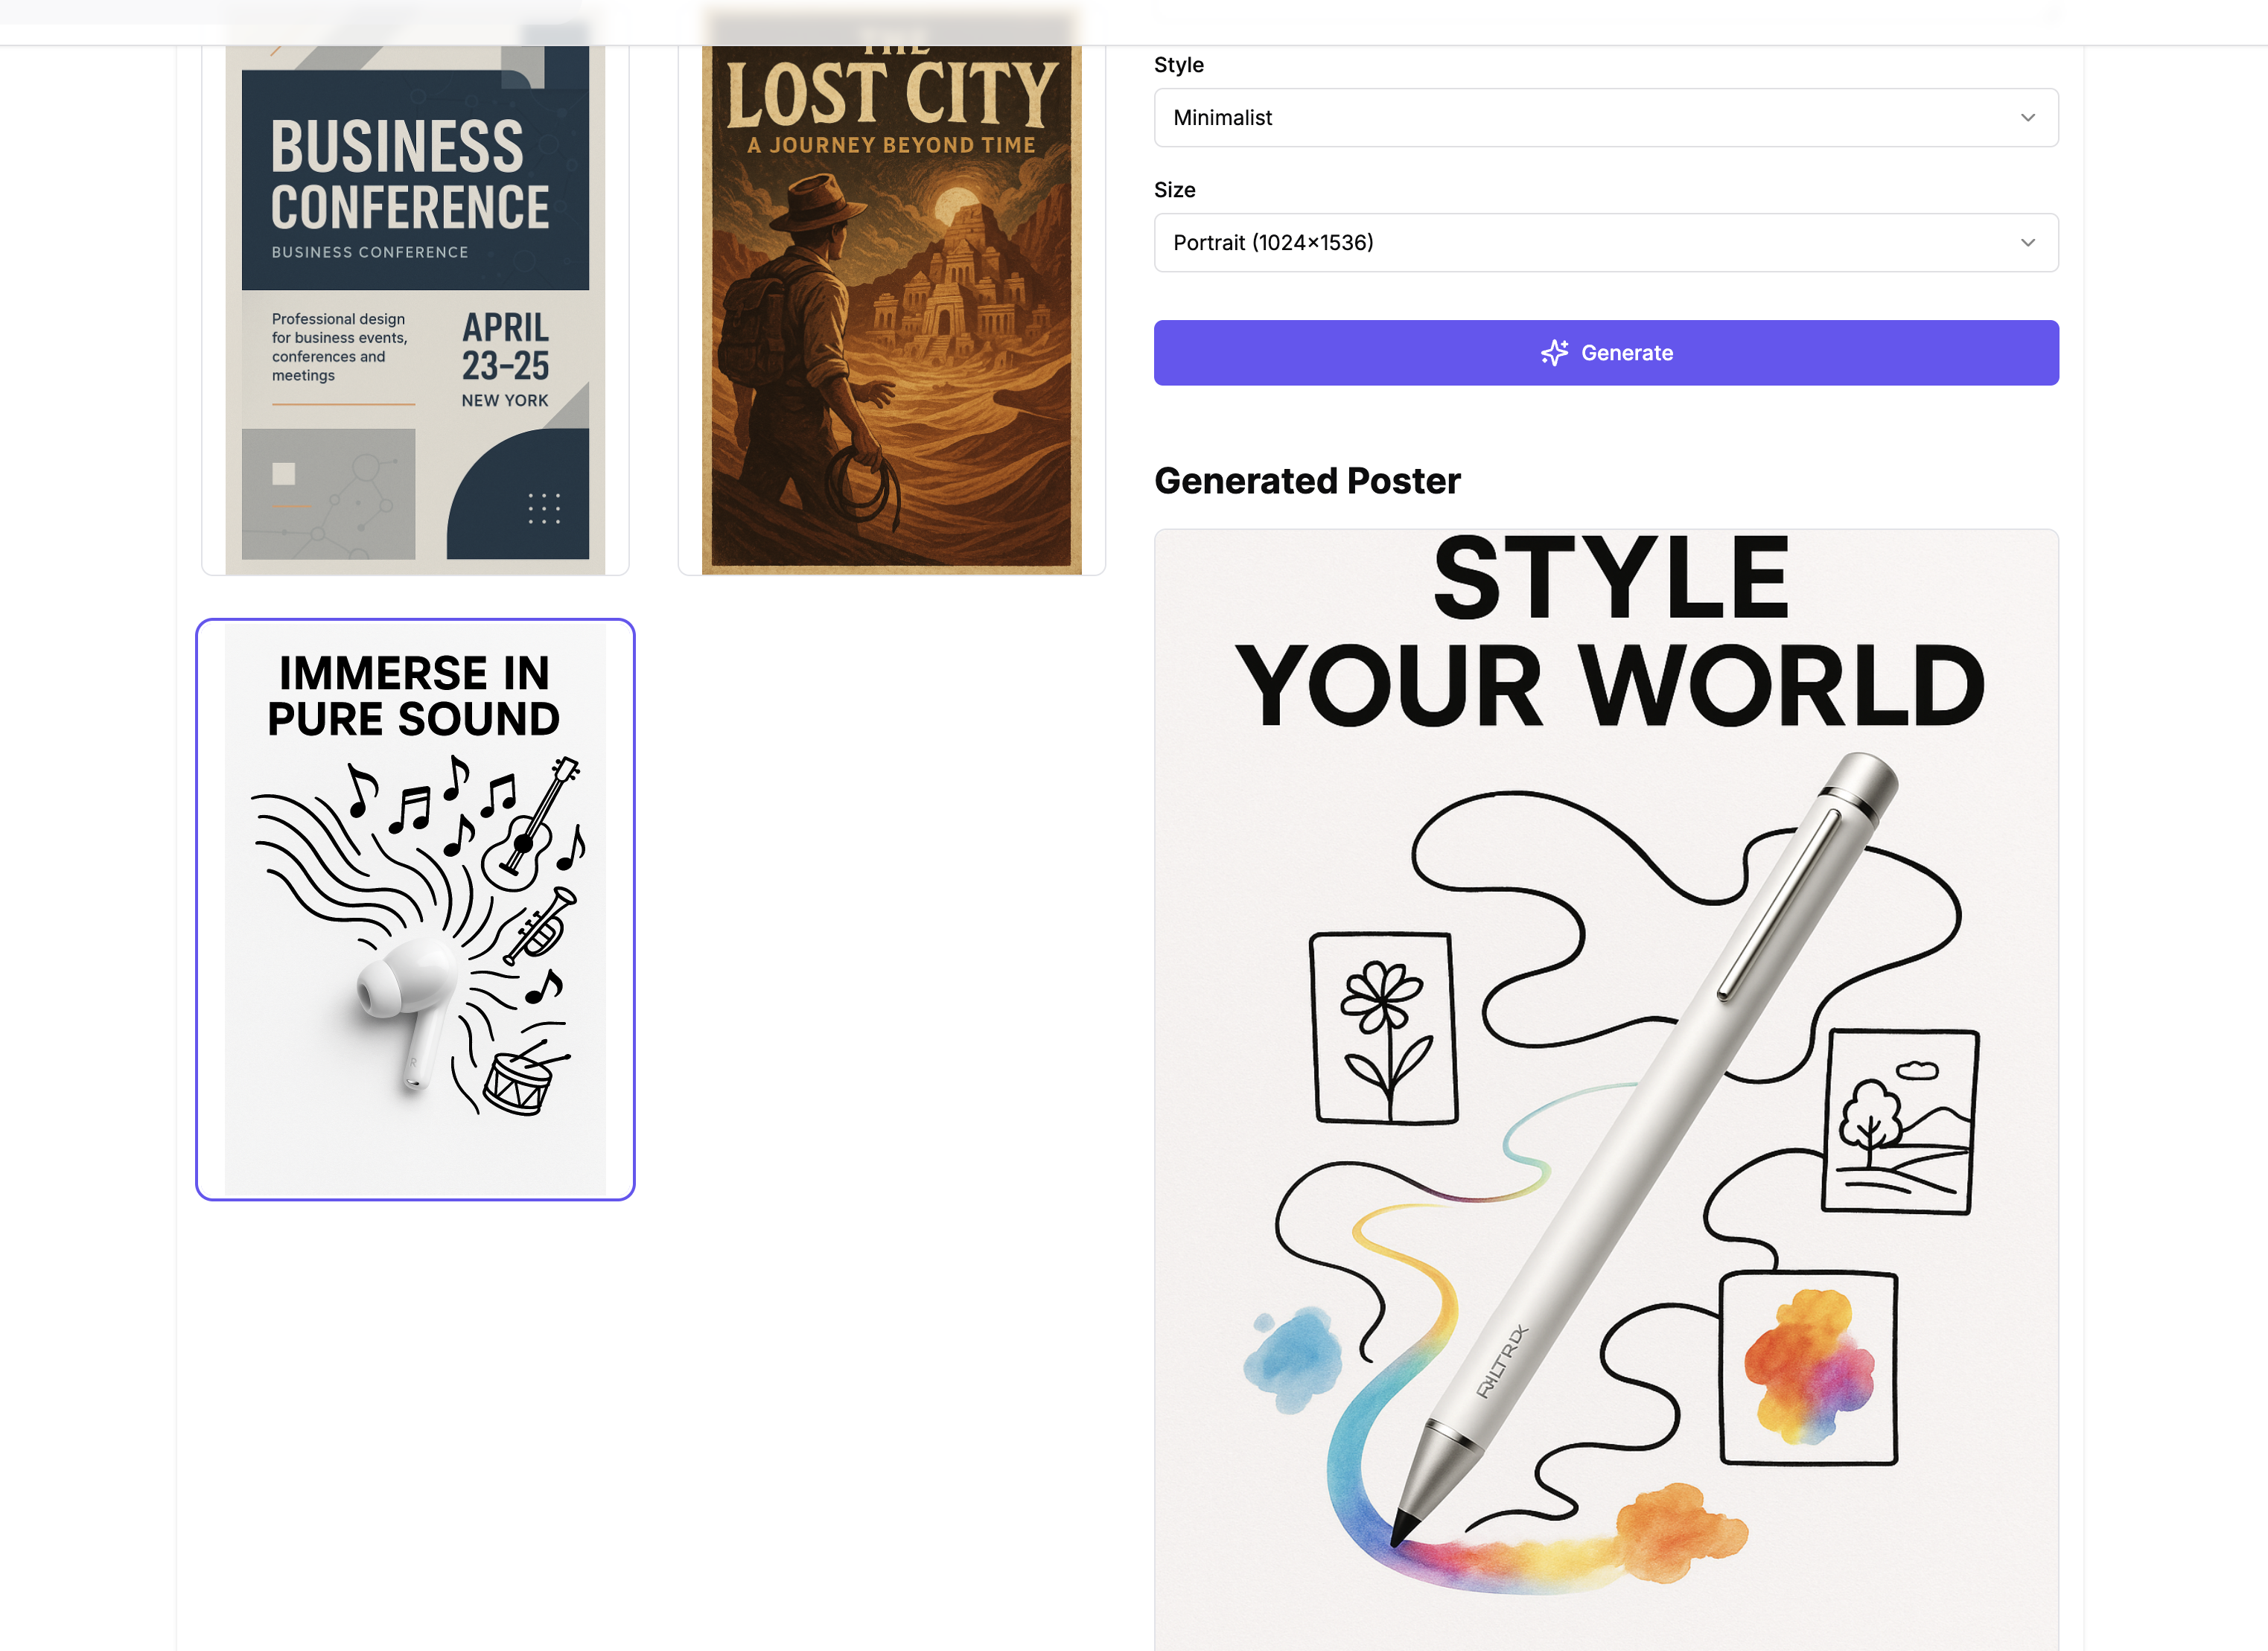
Task: Open the Size dropdown showing Portrait
Action: click(x=1606, y=243)
